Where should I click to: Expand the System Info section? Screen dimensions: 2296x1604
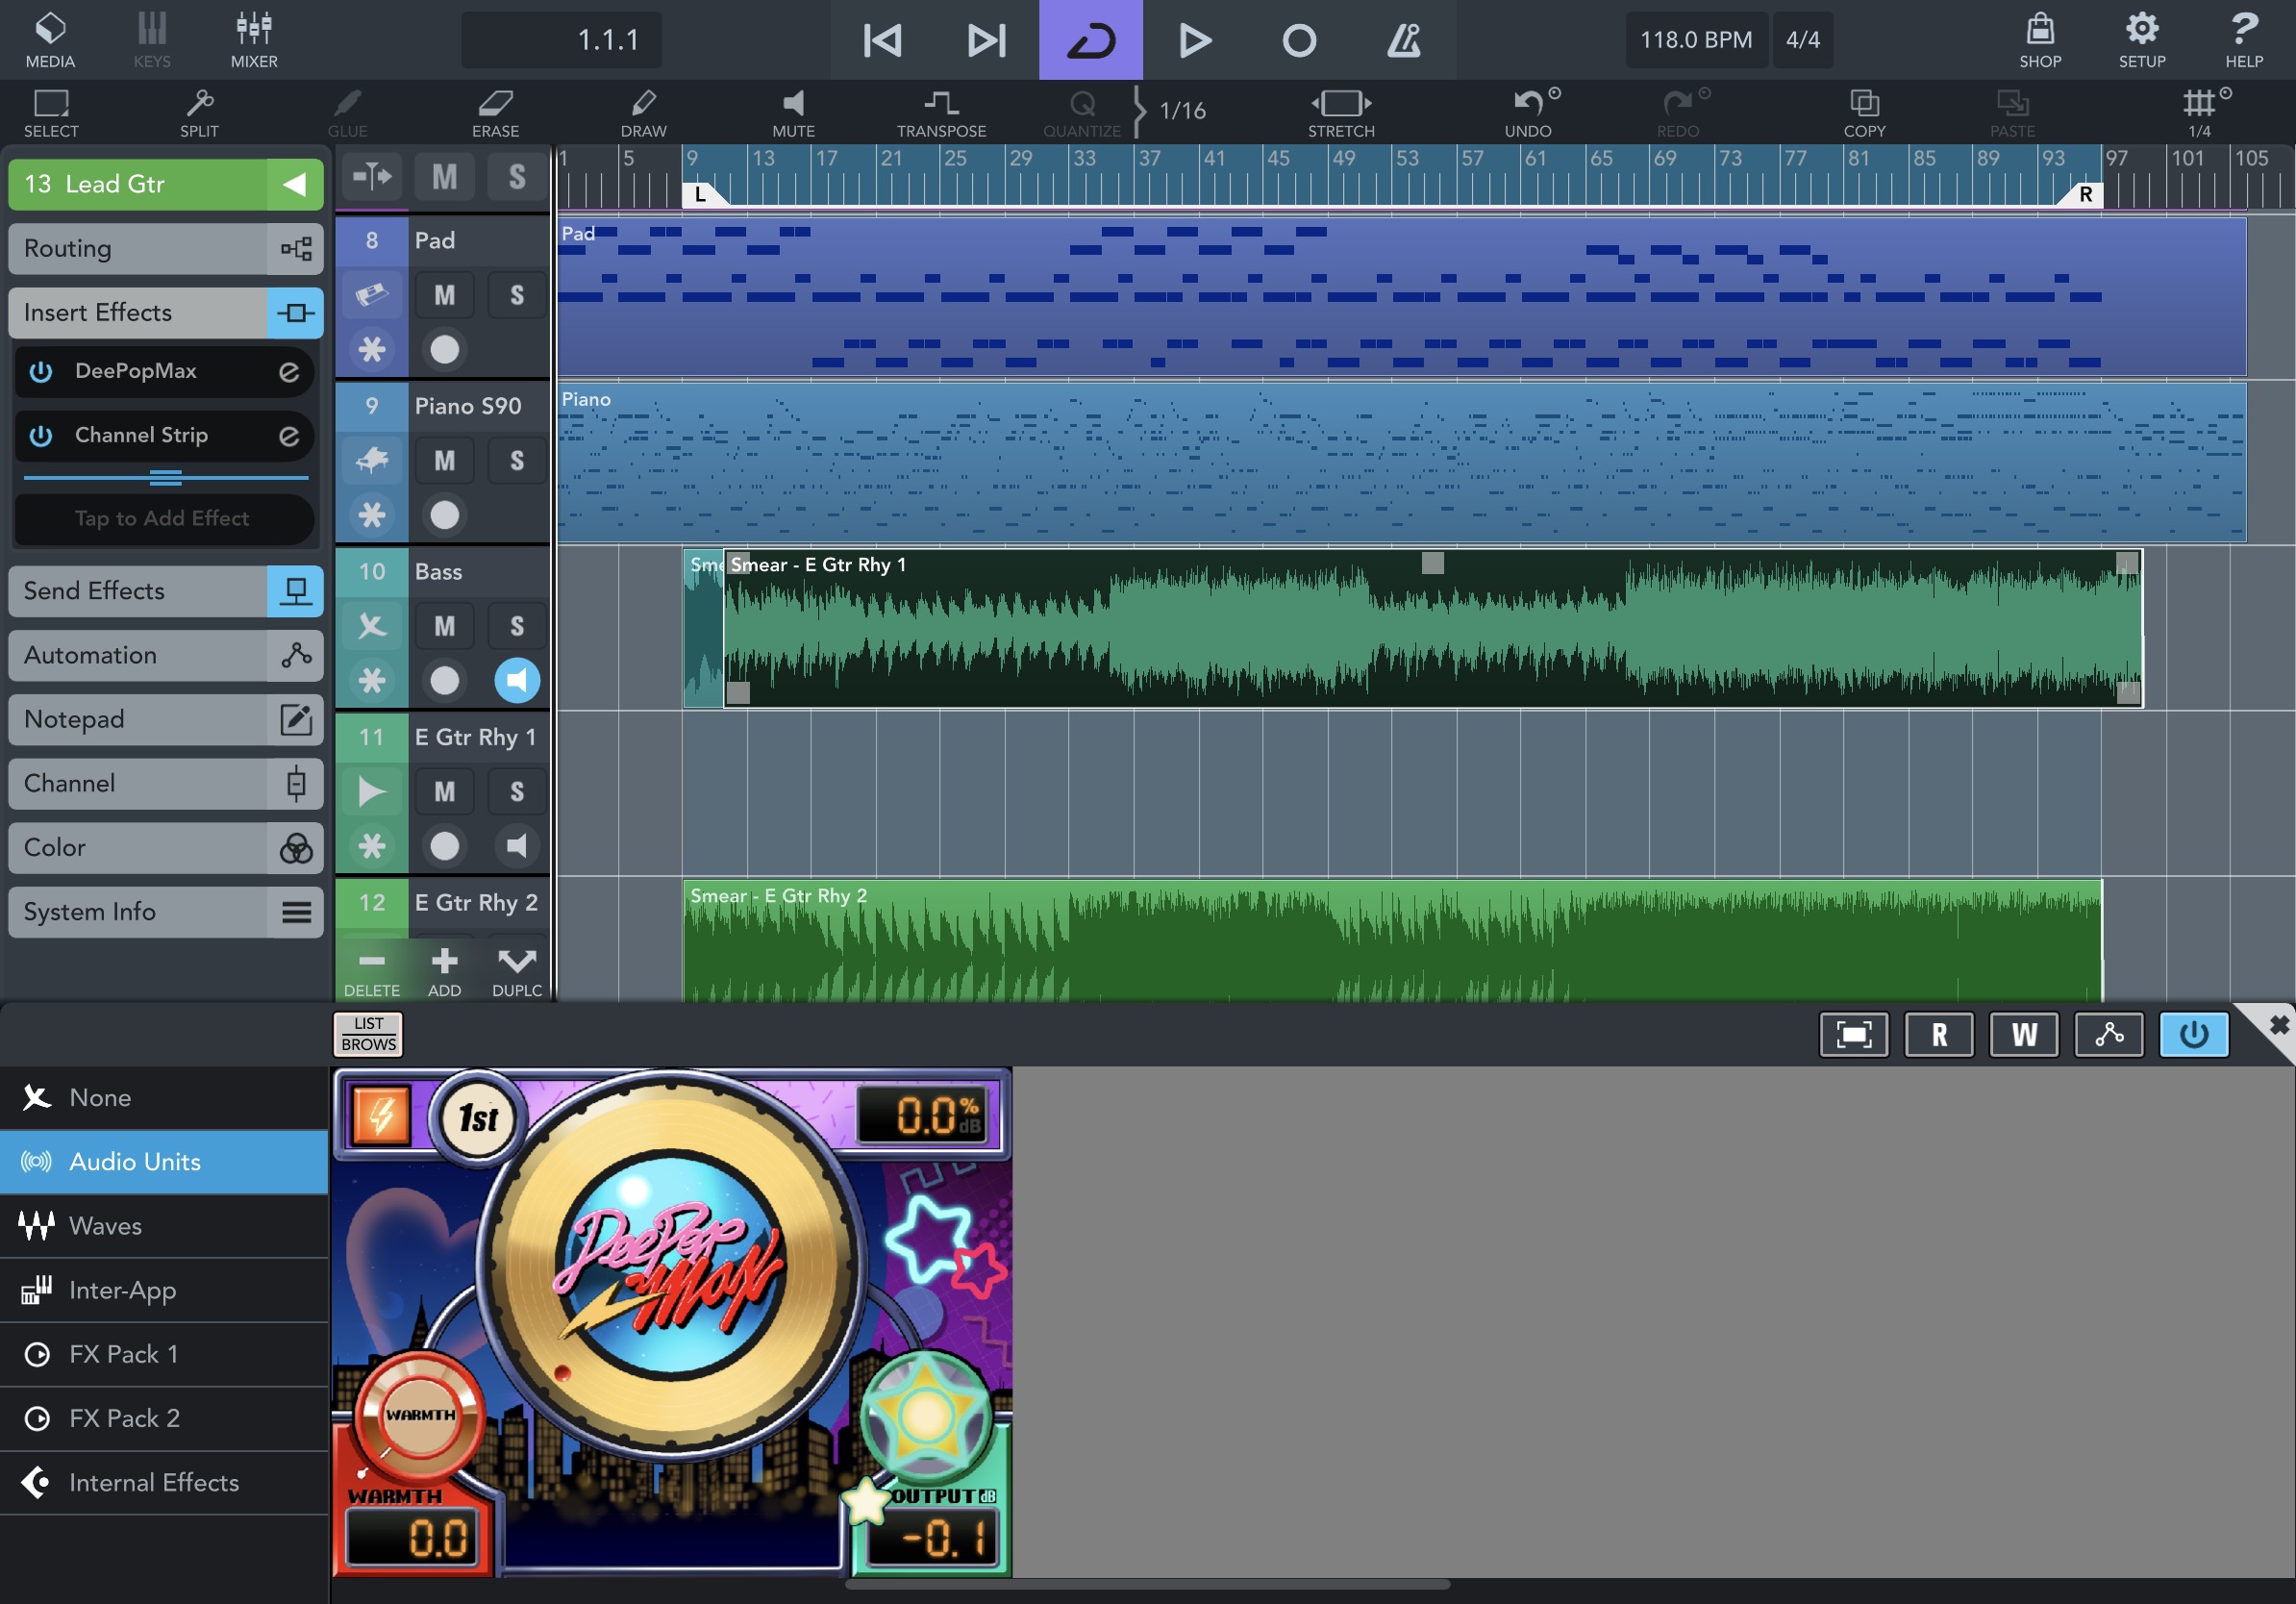[165, 912]
